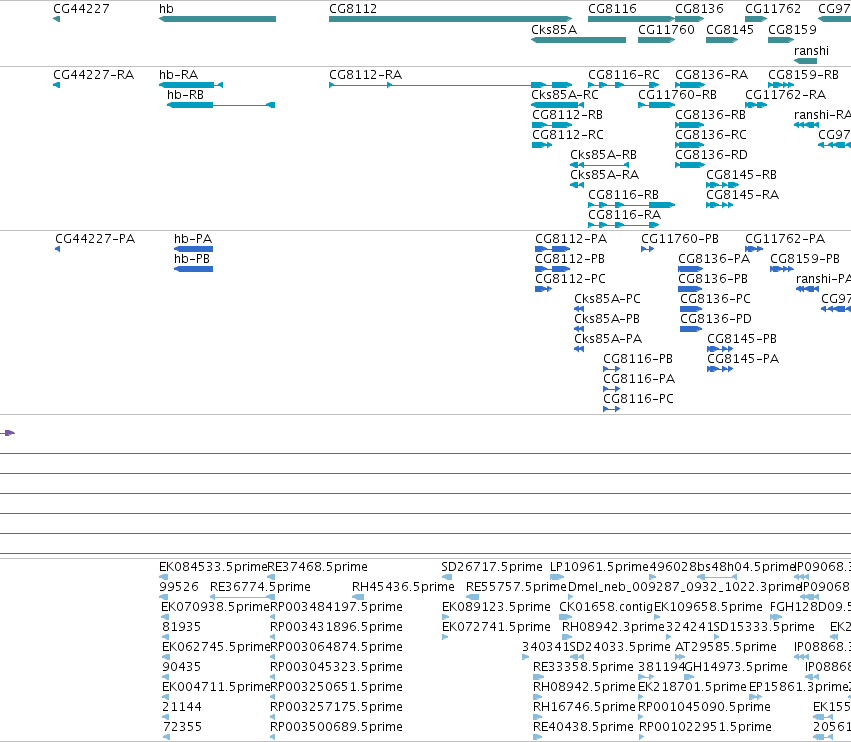Image resolution: width=851 pixels, height=742 pixels.
Task: Click the EK084533.5prime EST label
Action: click(213, 567)
